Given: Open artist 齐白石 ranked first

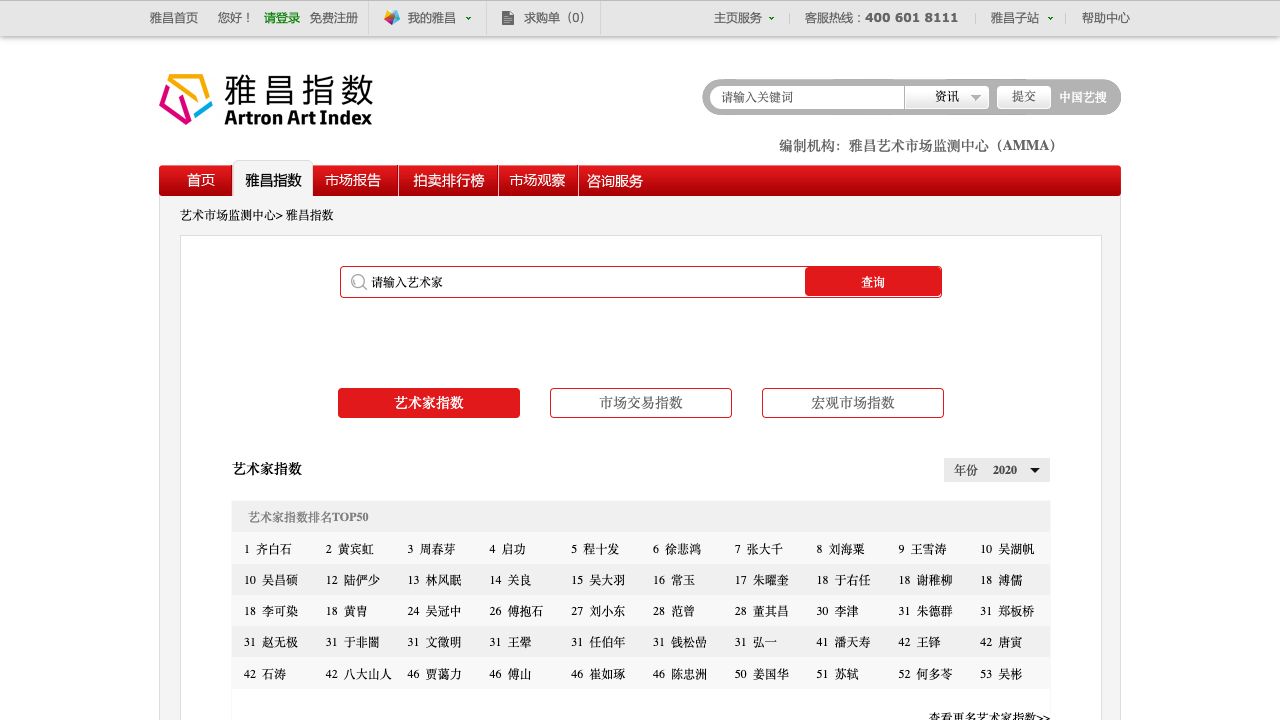Looking at the screenshot, I should [x=274, y=549].
